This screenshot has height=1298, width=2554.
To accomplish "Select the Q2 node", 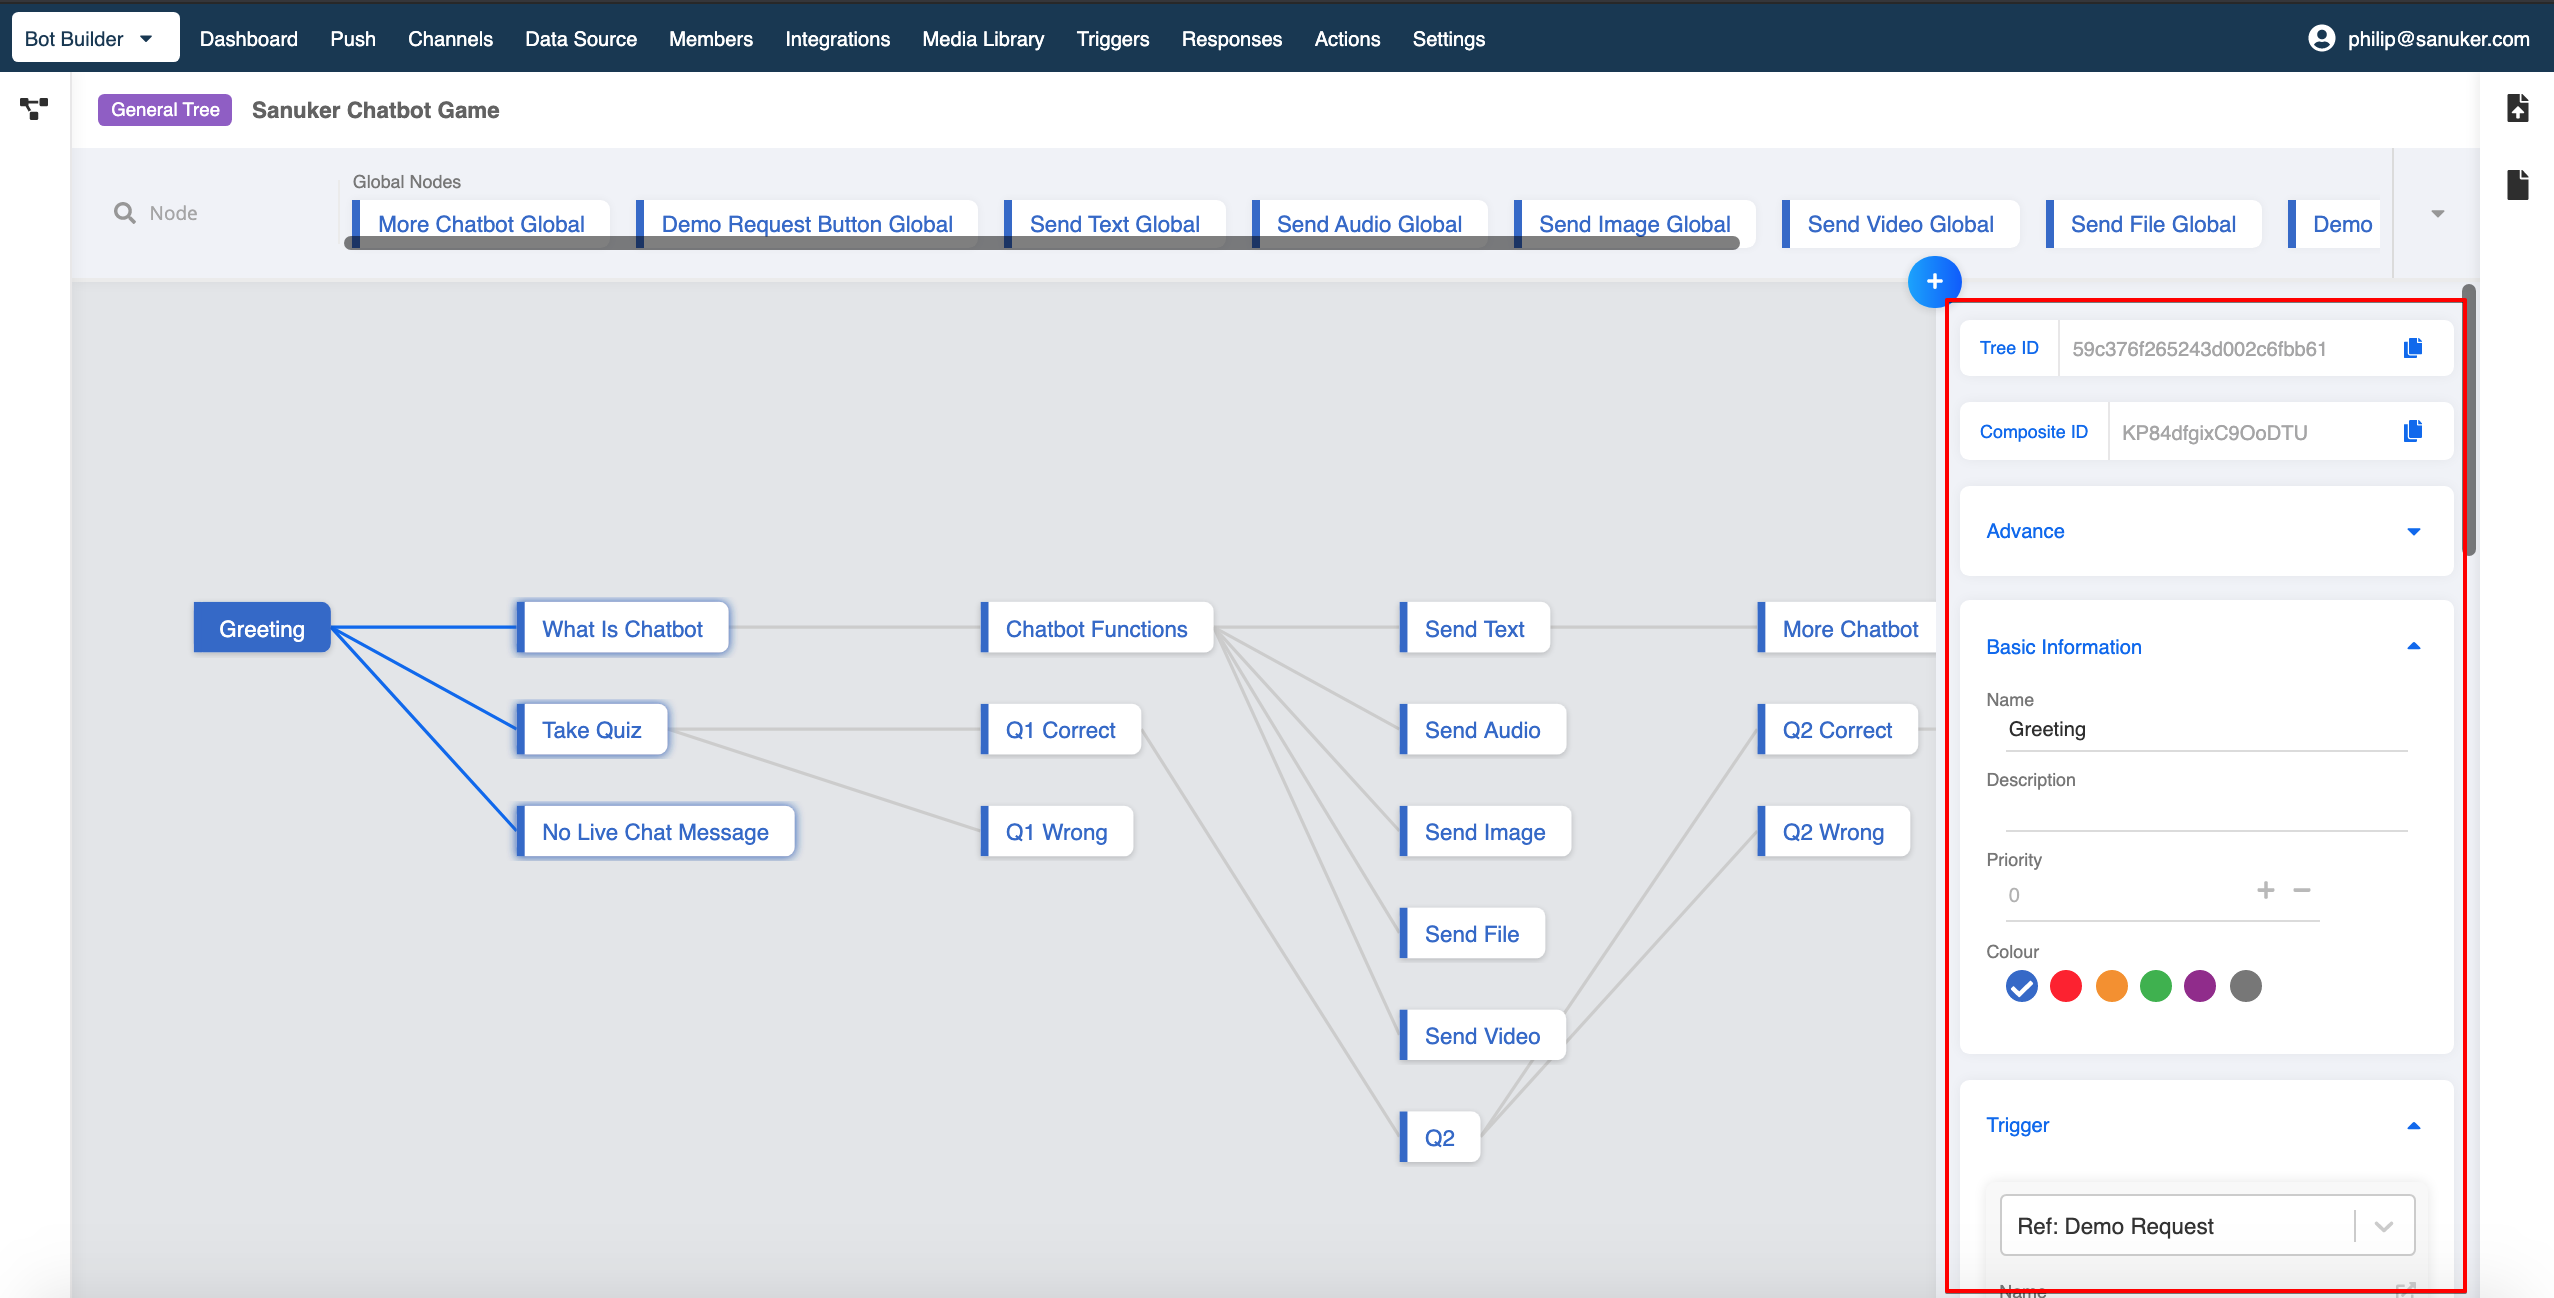I will coord(1439,1138).
